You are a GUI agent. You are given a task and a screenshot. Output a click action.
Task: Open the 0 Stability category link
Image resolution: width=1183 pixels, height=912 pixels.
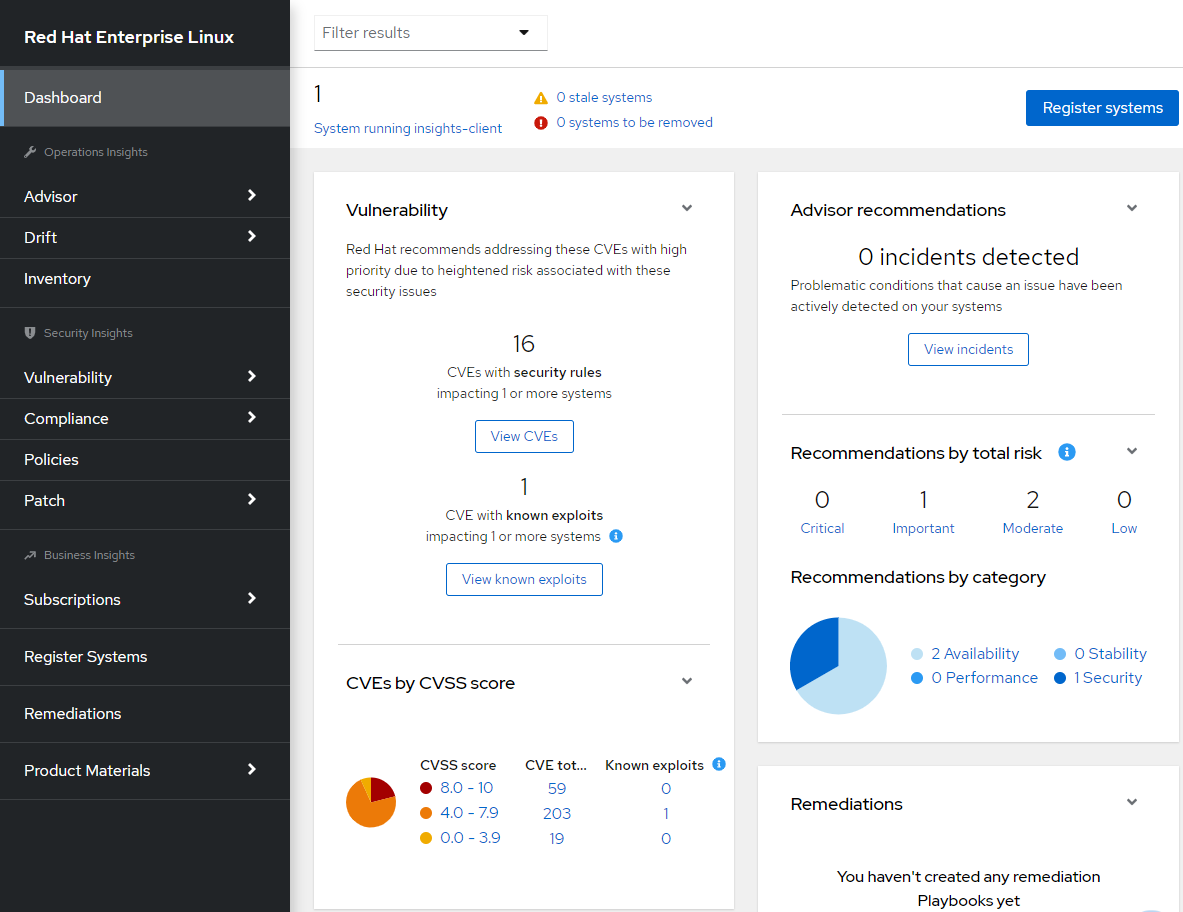point(1111,654)
